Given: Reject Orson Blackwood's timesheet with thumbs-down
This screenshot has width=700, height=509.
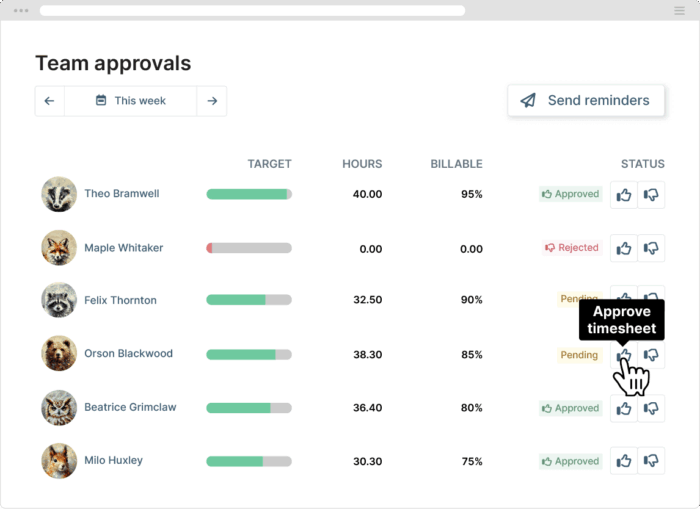Looking at the screenshot, I should coord(651,355).
